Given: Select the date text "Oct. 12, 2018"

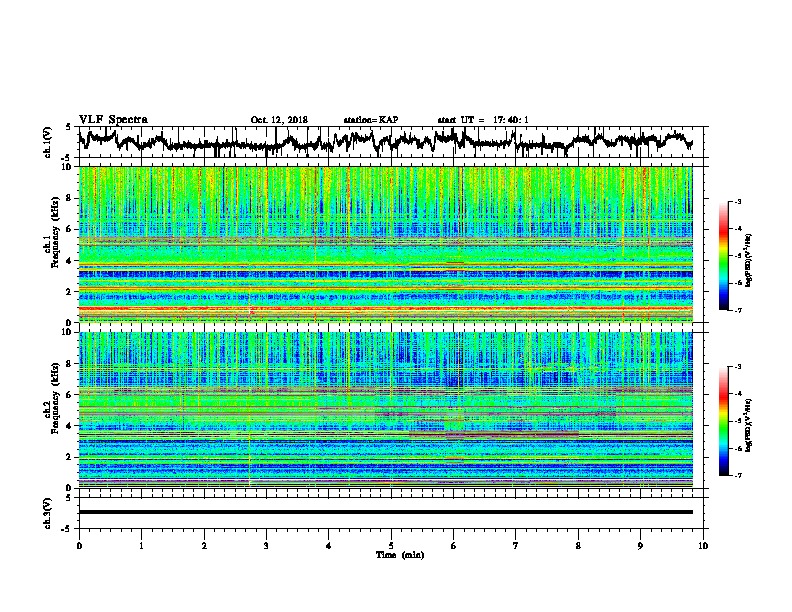Looking at the screenshot, I should pos(279,120).
